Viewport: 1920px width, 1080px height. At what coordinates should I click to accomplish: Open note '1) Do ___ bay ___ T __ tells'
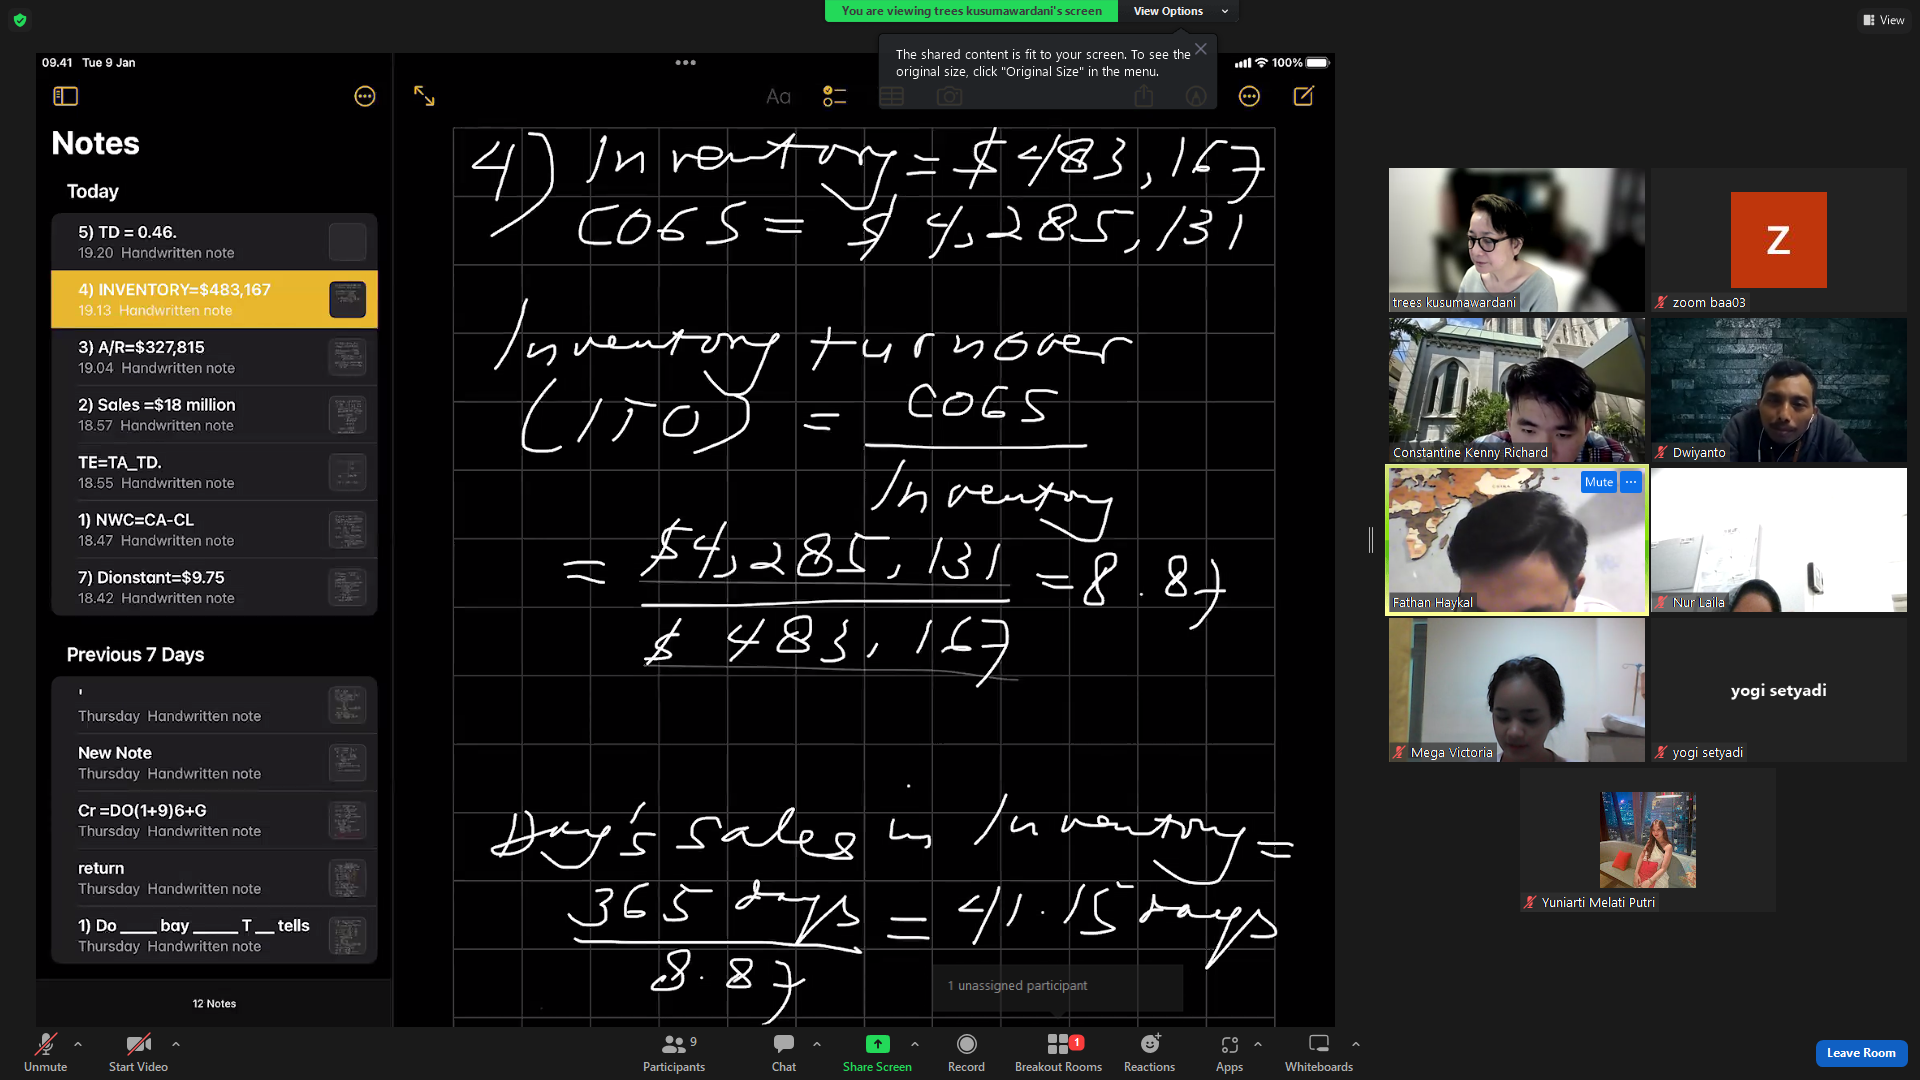click(214, 935)
